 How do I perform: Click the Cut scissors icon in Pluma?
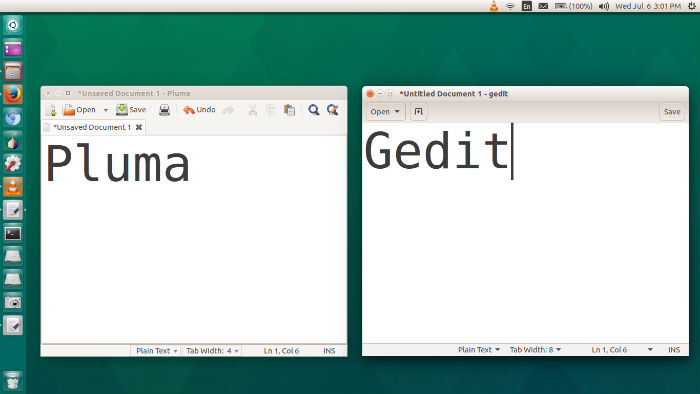(253, 110)
